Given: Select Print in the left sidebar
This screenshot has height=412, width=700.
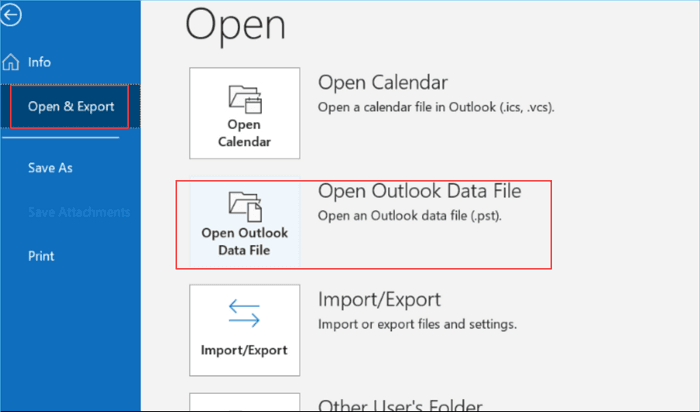Looking at the screenshot, I should pyautogui.click(x=41, y=256).
